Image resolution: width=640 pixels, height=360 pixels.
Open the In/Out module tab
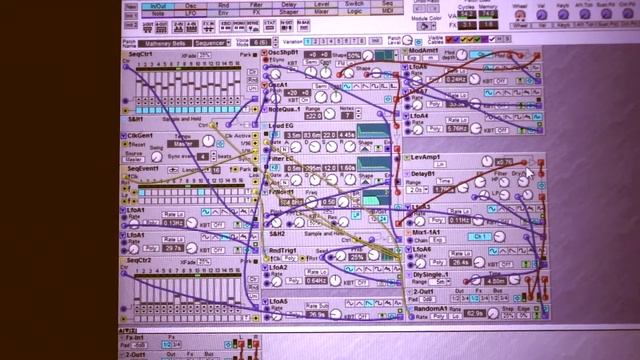click(x=158, y=6)
